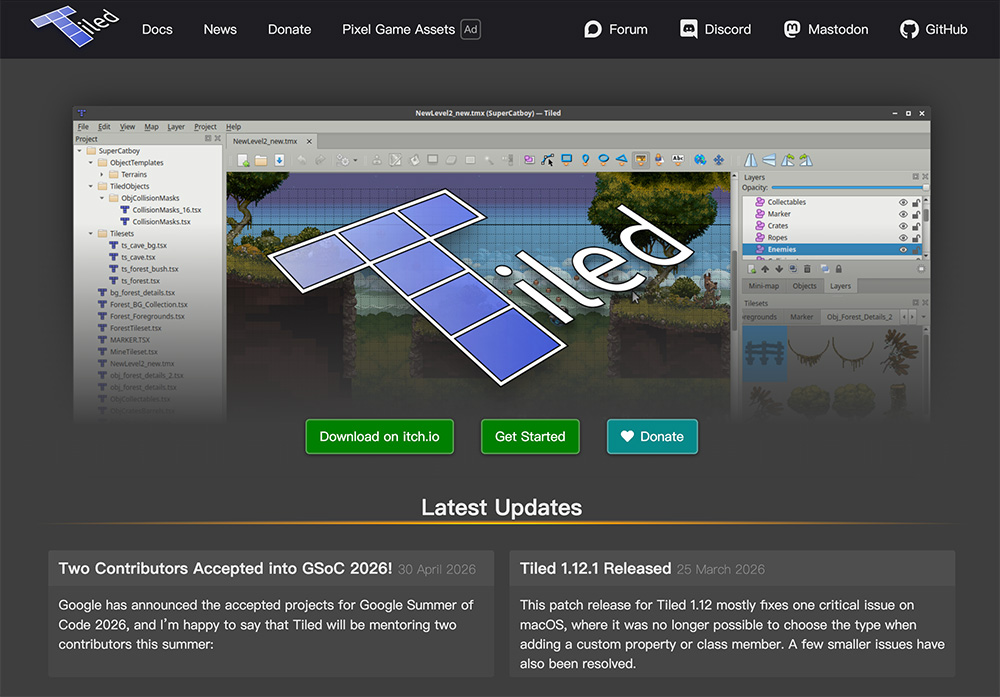The image size is (1000, 697).
Task: Select the Insert Polygon tool
Action: point(622,160)
